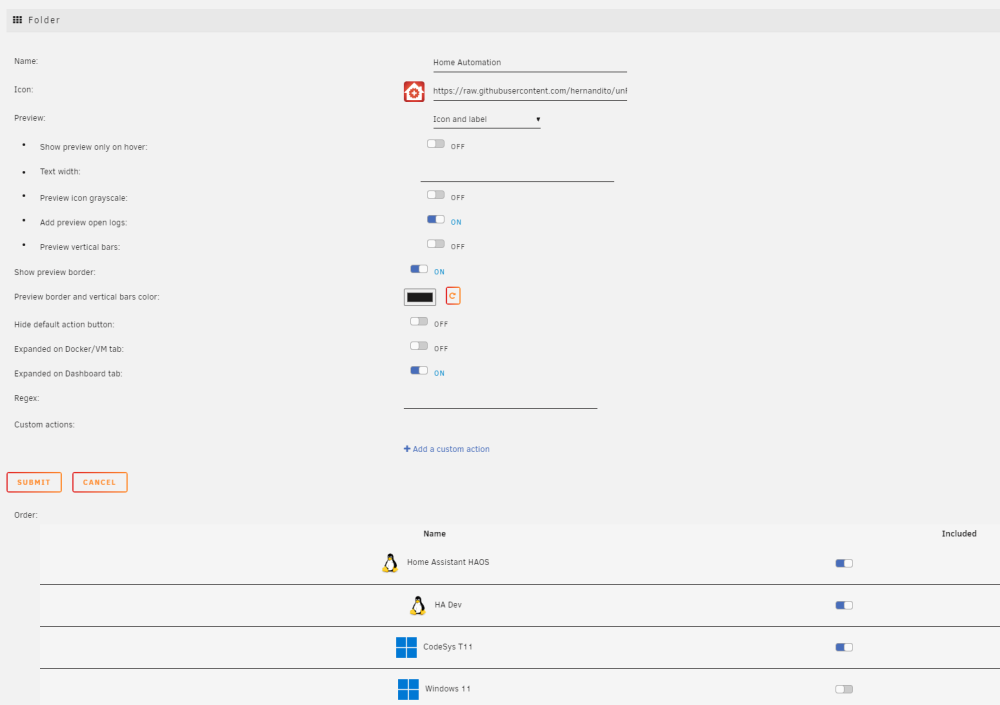Enable Show preview only on hover
The width and height of the screenshot is (1000, 705).
[436, 144]
